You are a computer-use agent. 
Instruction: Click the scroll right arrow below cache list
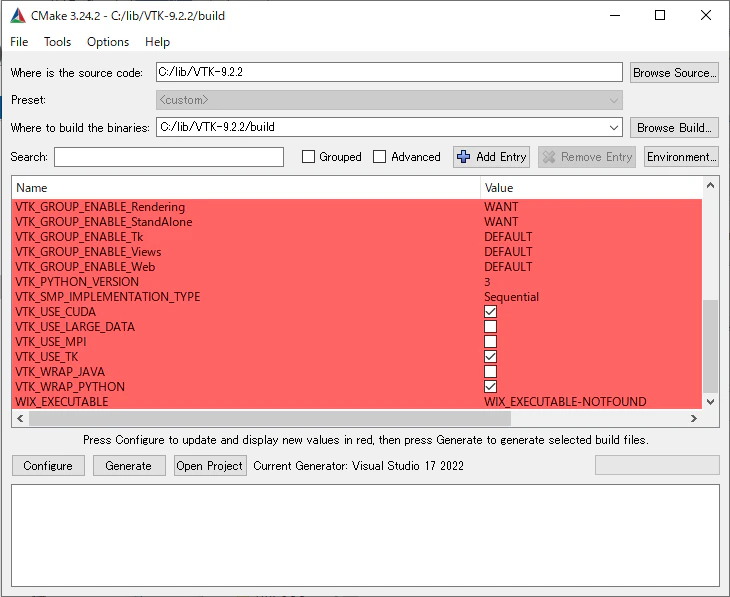pyautogui.click(x=694, y=418)
